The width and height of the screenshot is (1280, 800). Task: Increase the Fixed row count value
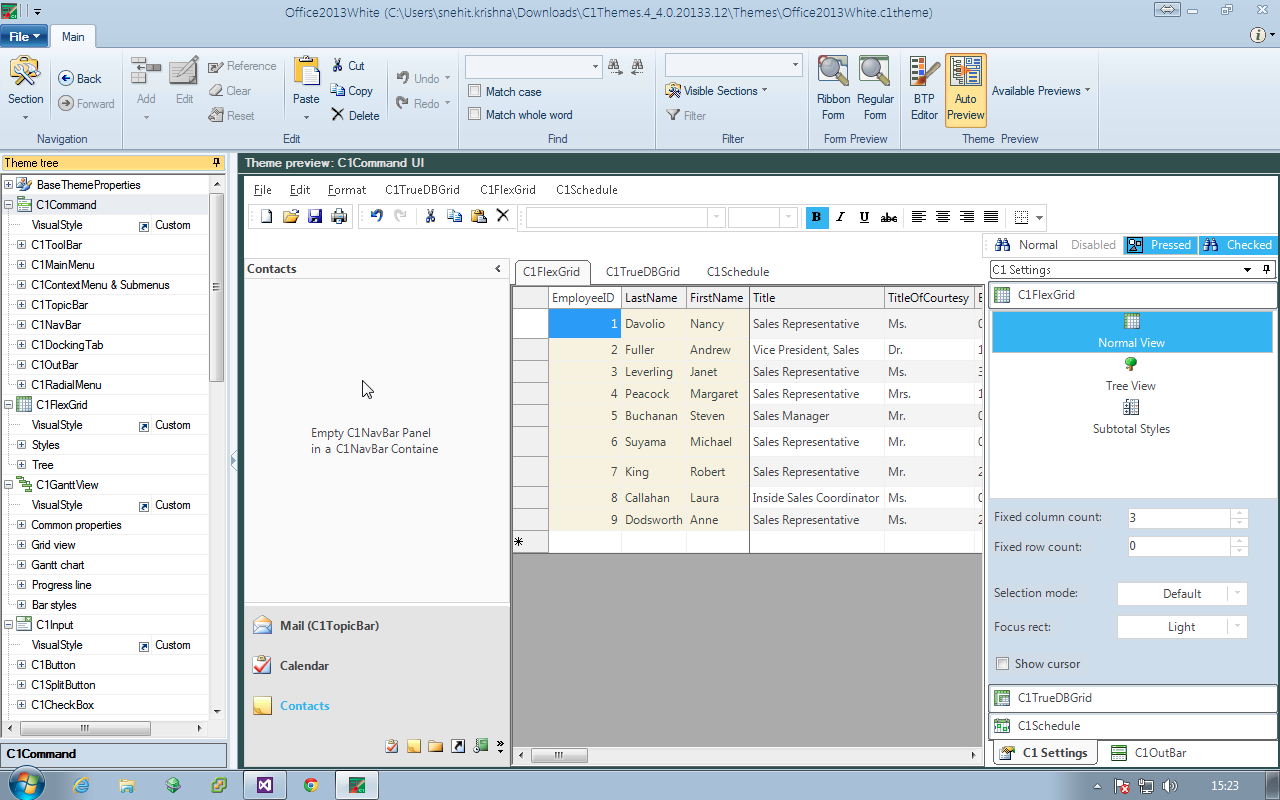1240,541
